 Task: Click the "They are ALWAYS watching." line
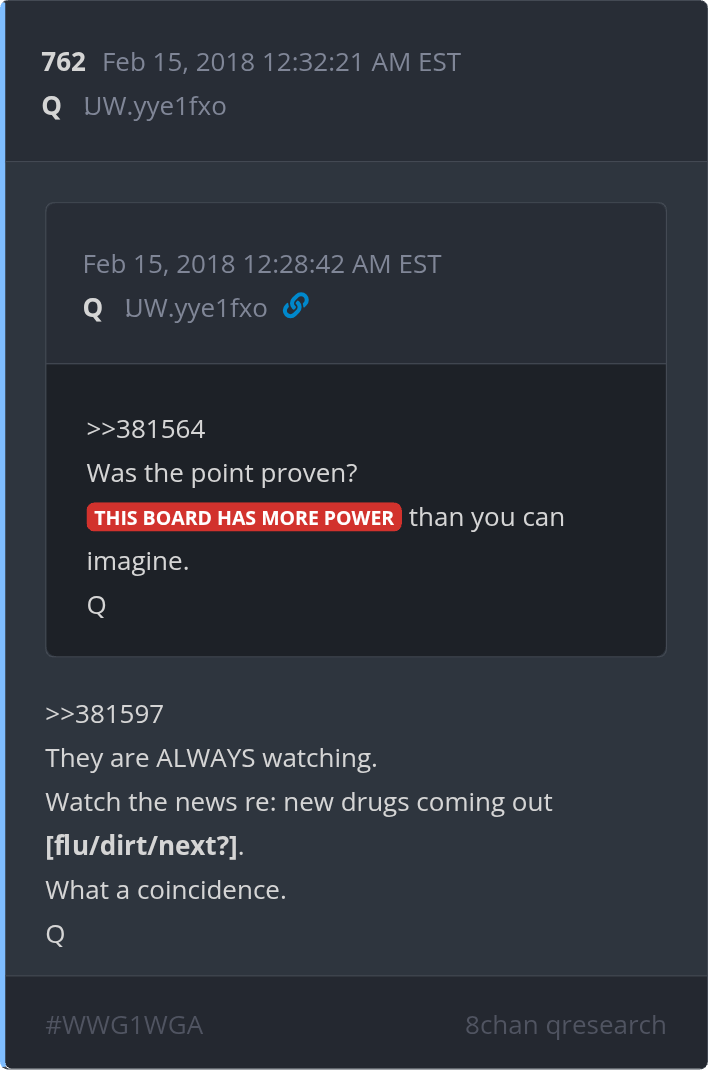[211, 758]
